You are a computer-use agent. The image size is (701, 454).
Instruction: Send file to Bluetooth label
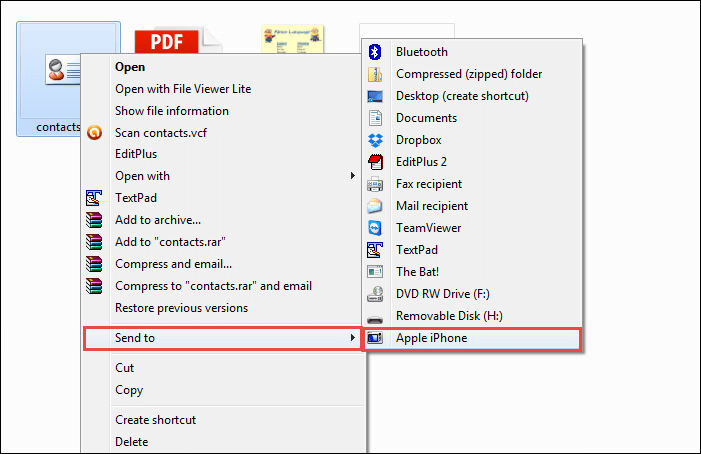tap(422, 52)
